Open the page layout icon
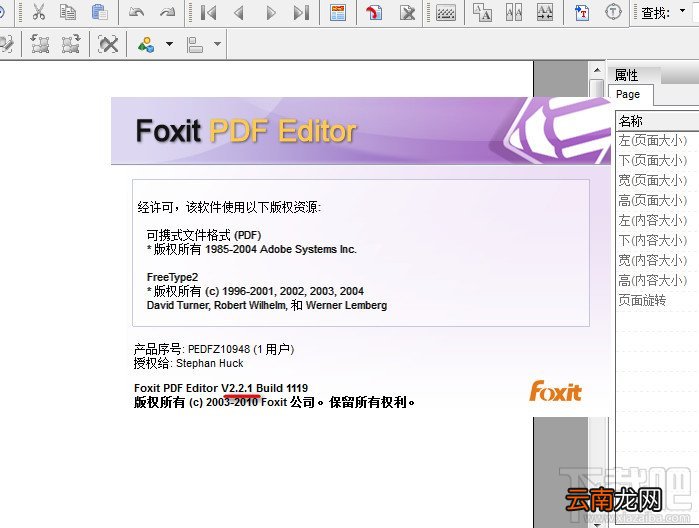The image size is (699, 528). click(x=338, y=12)
